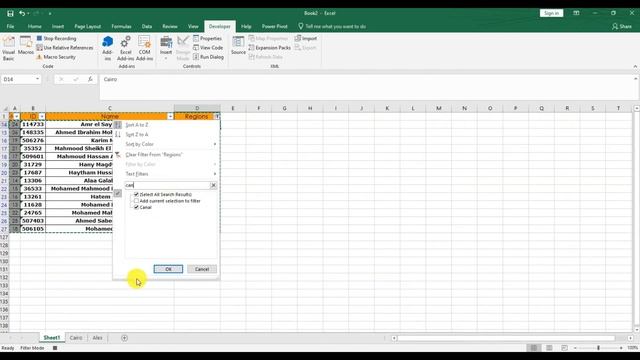Toggle Use Relative References
The image size is (640, 360).
pyautogui.click(x=64, y=48)
